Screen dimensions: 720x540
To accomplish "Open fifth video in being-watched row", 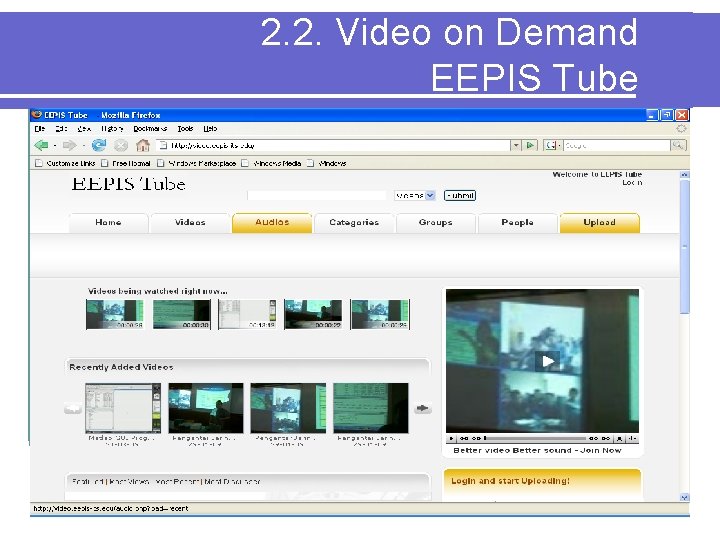I will tap(379, 315).
